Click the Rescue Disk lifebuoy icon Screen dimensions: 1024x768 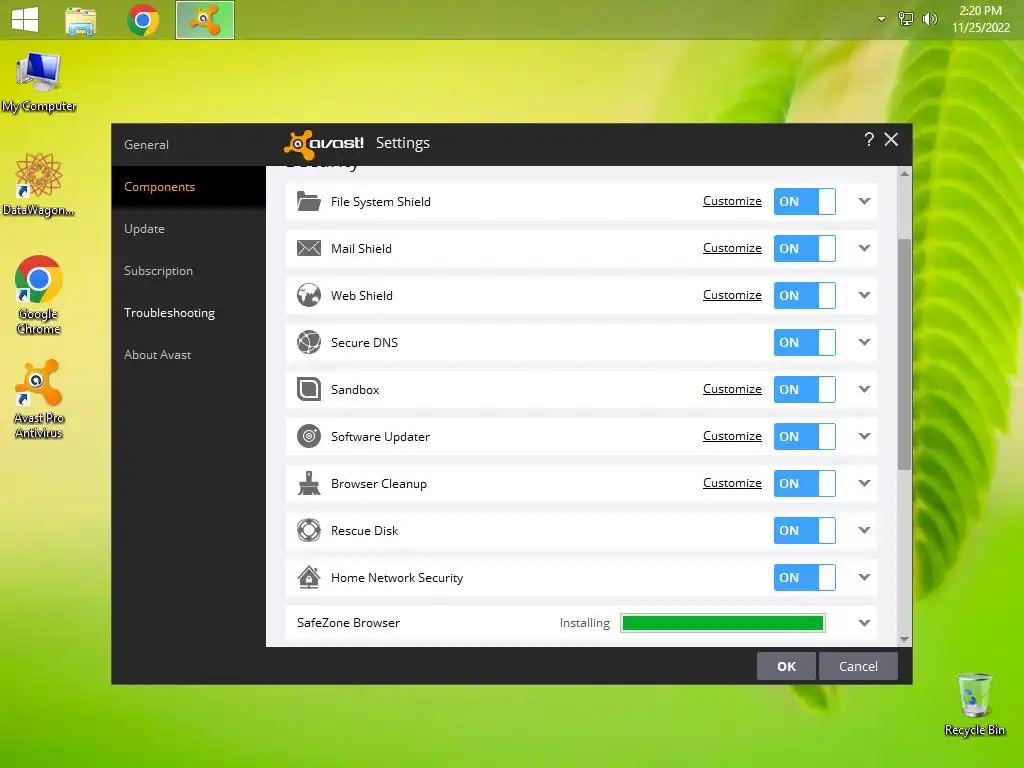(x=308, y=530)
